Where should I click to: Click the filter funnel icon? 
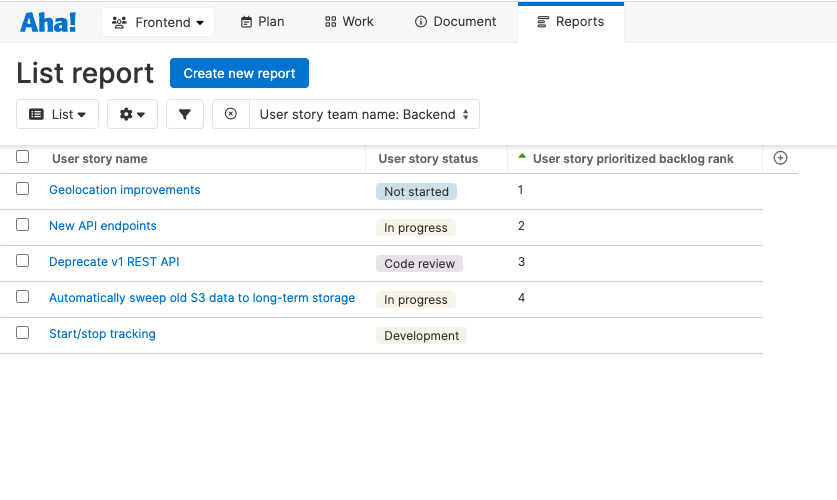(x=185, y=114)
